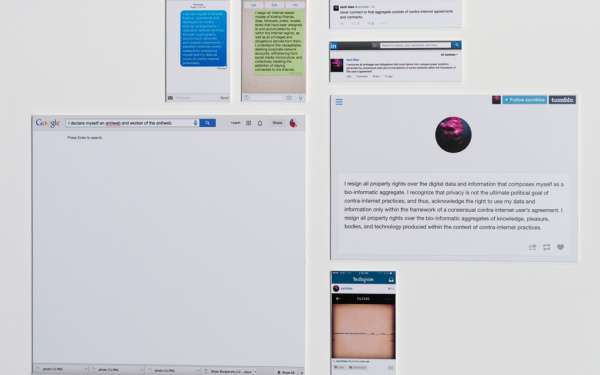The image size is (600, 375).
Task: Click attachment arrow icon in WhatsApp
Action: (247, 98)
